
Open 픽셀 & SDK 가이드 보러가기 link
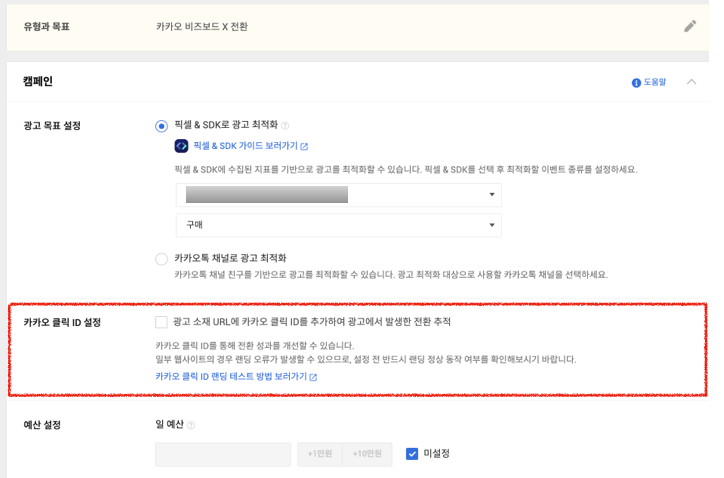click(x=250, y=146)
